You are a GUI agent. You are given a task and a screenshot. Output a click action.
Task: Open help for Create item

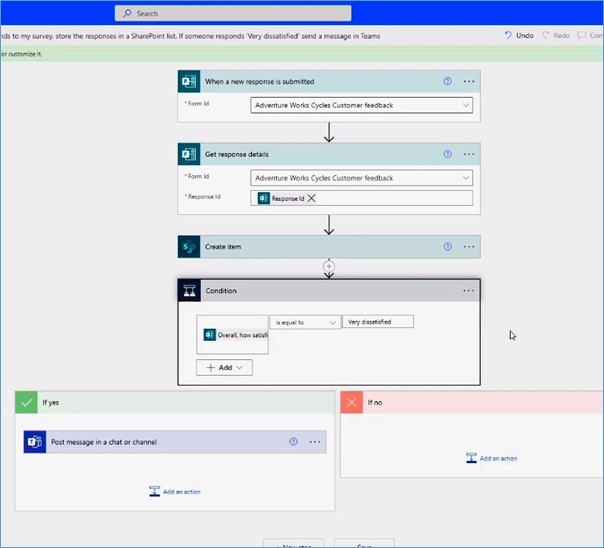[x=447, y=246]
